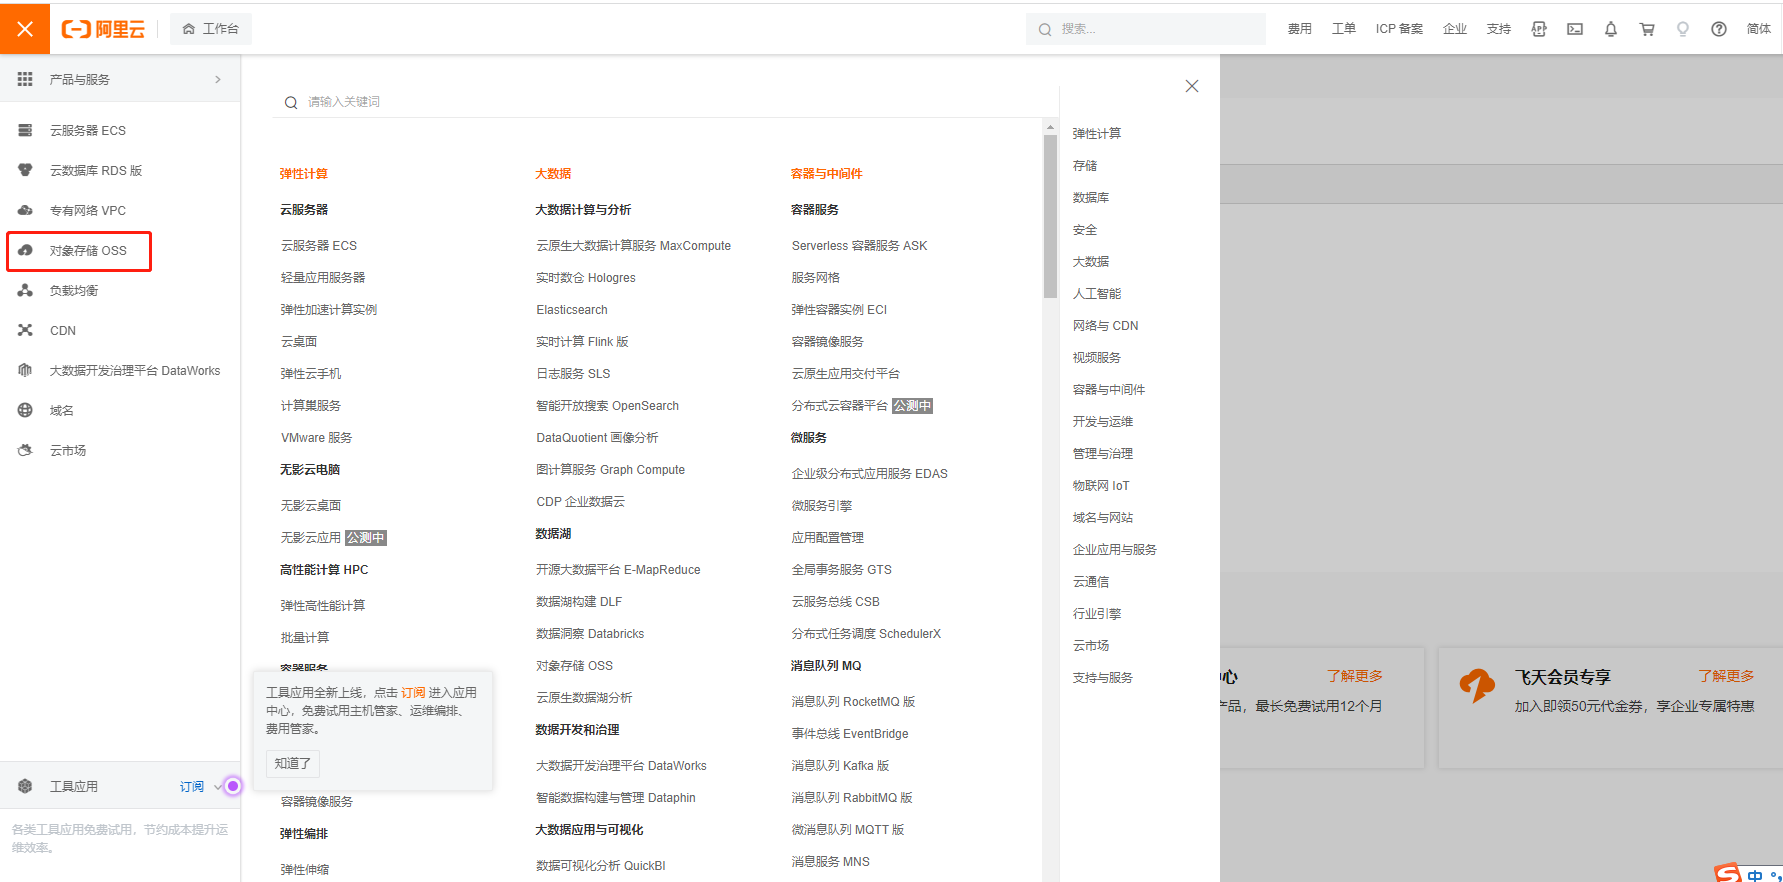Switch language via 简体

point(1759,29)
